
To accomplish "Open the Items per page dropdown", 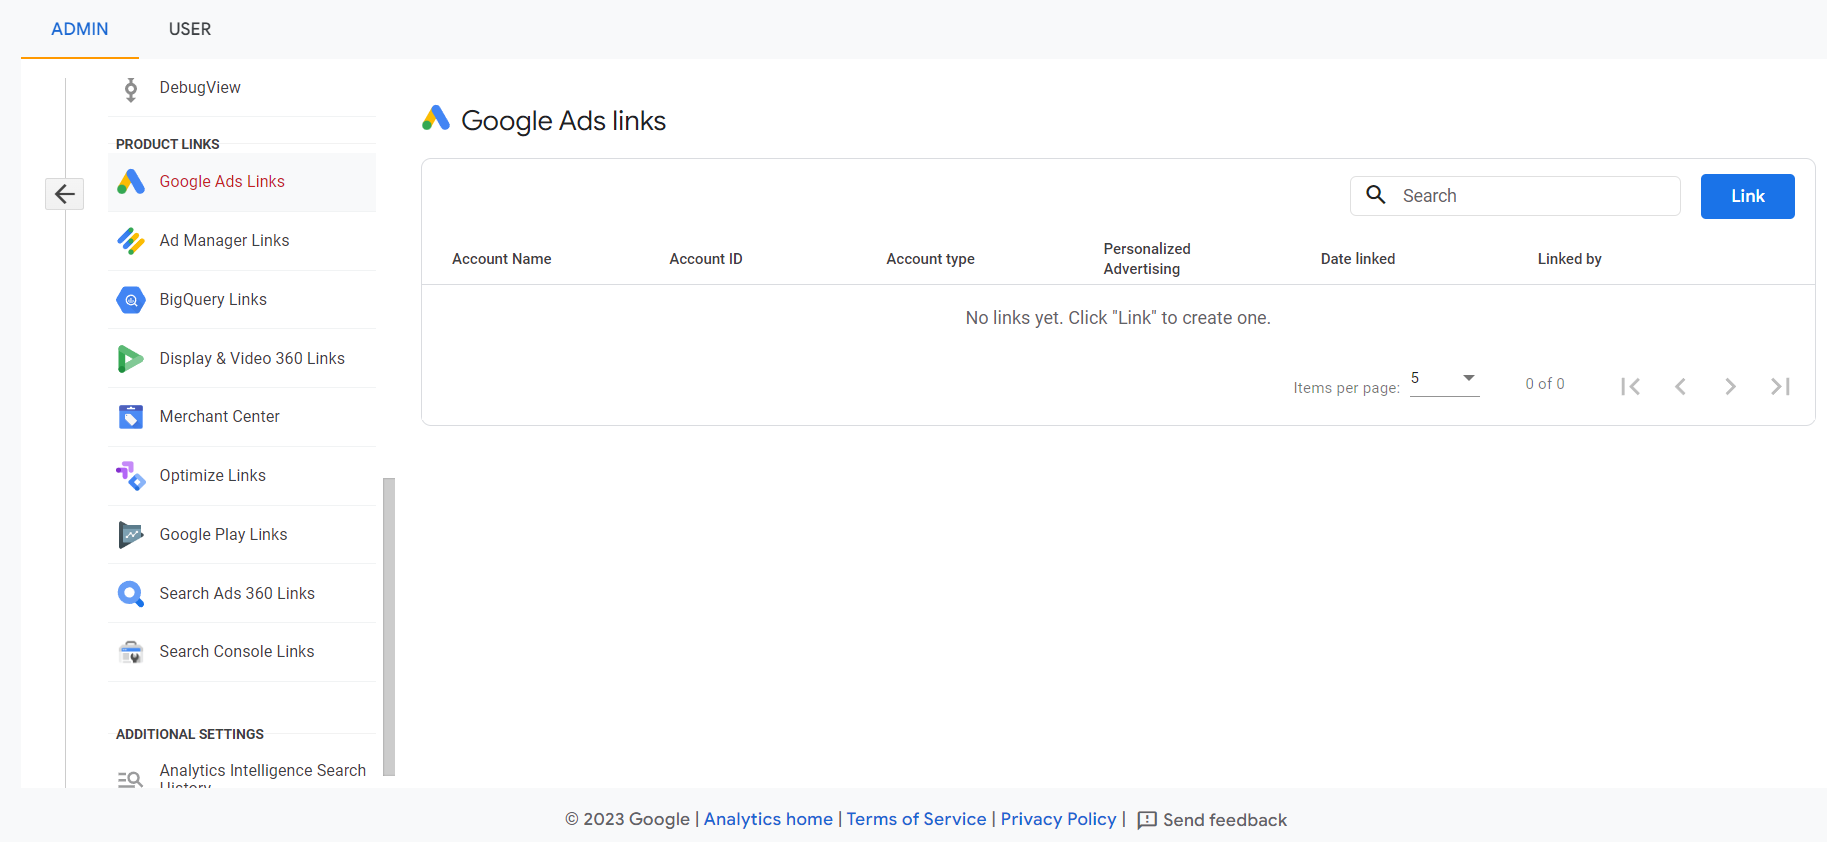I will [1445, 380].
